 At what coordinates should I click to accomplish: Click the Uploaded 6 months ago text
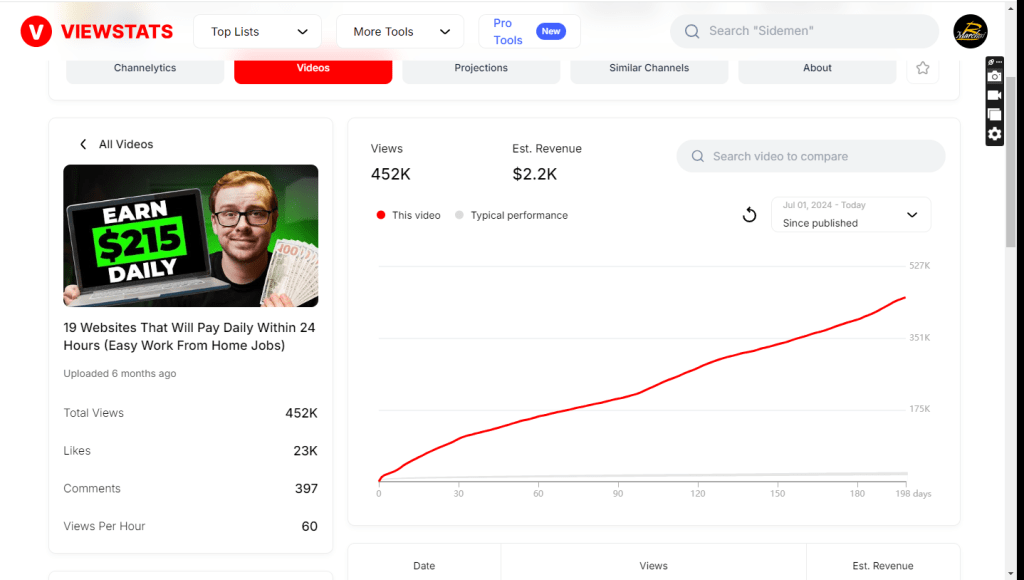[x=120, y=374]
